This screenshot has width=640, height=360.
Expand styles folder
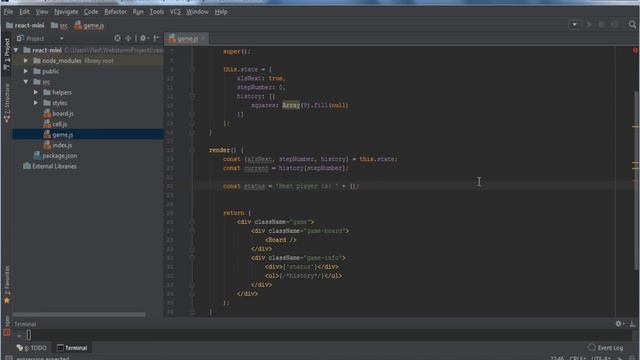36,103
